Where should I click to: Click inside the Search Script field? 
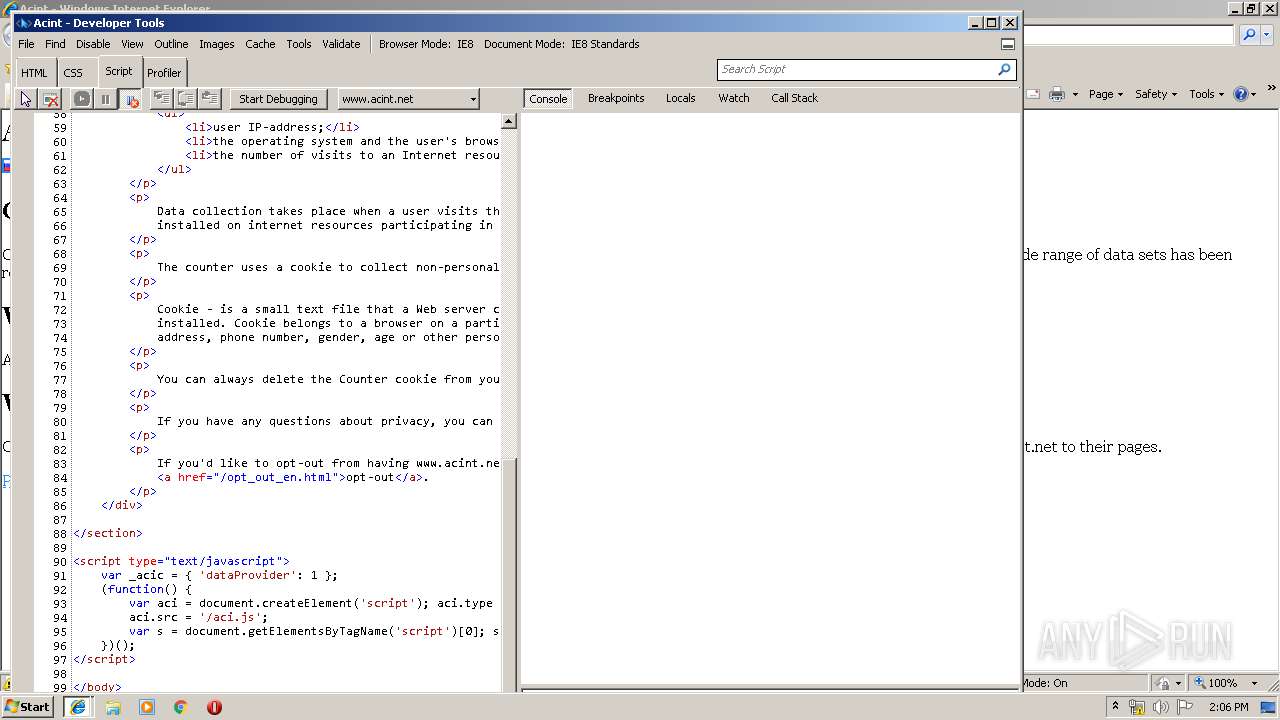[856, 69]
